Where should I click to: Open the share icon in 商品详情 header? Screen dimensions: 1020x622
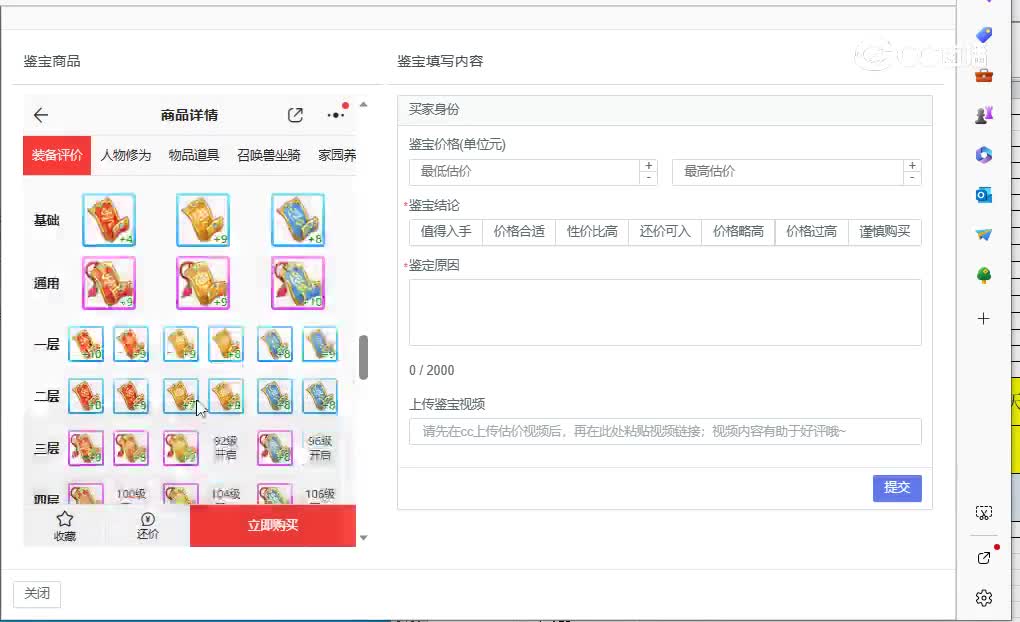coord(295,115)
